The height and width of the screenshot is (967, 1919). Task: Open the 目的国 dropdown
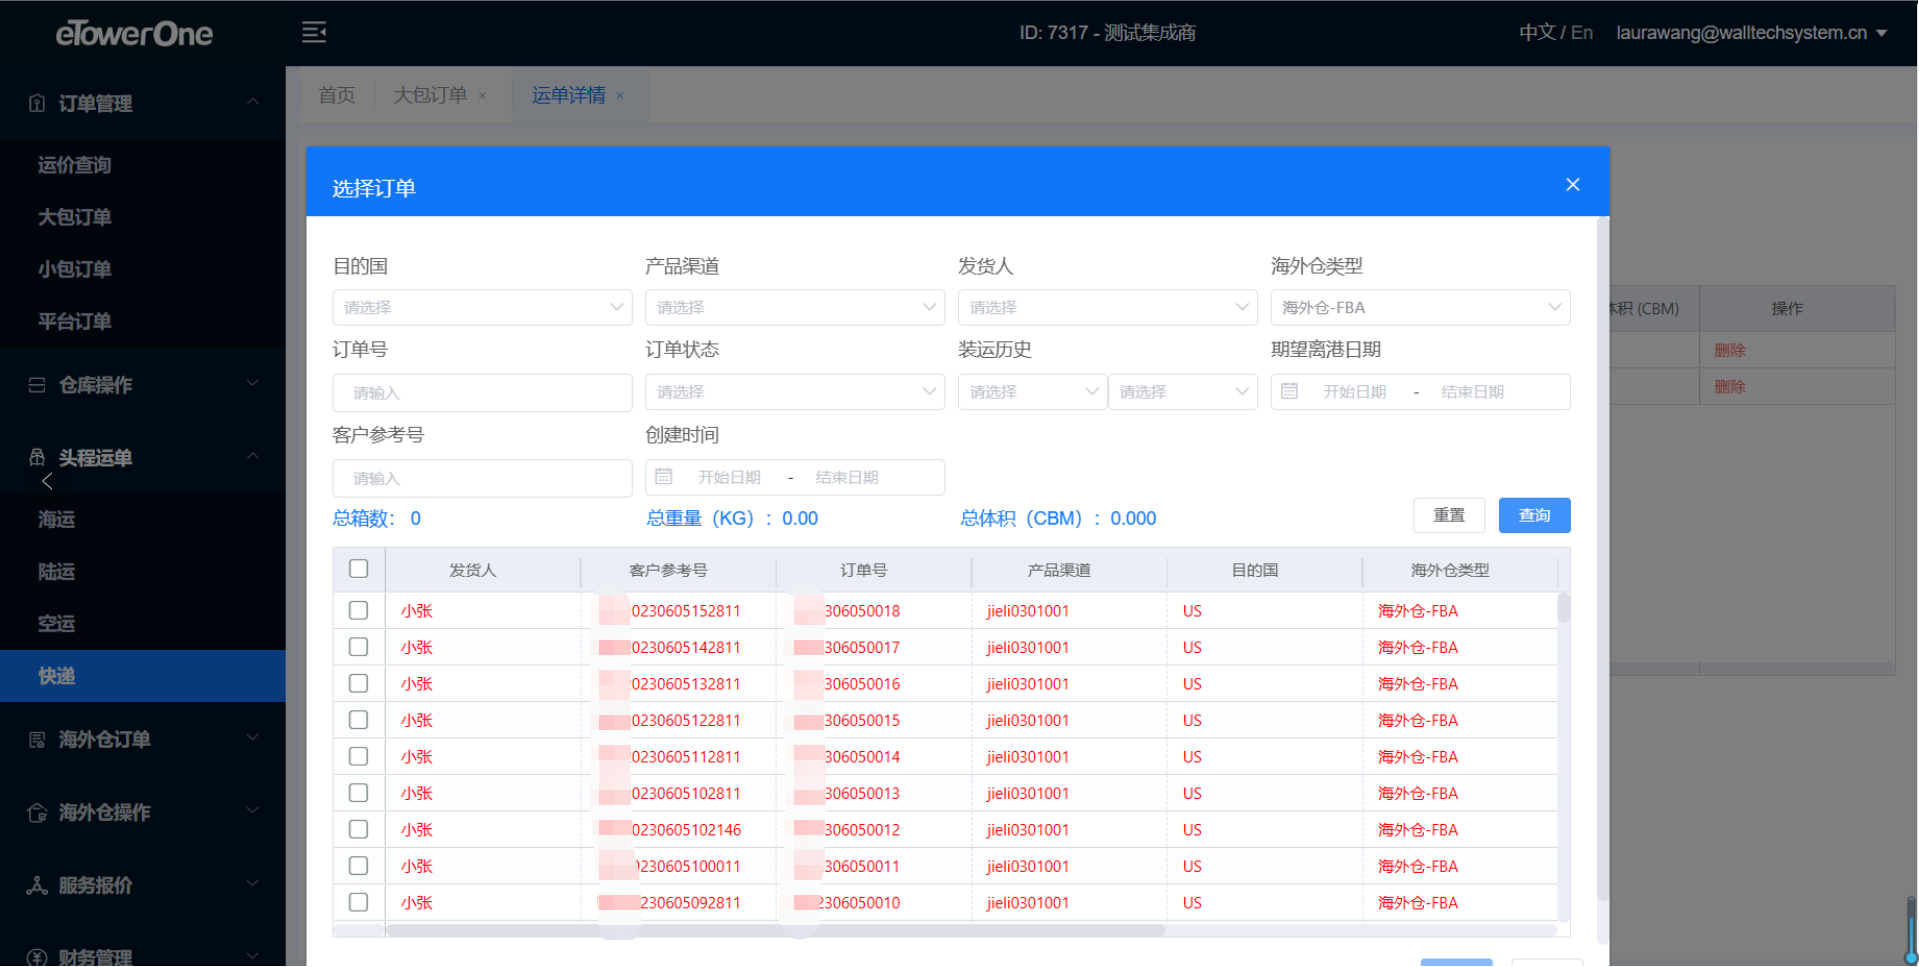point(482,308)
